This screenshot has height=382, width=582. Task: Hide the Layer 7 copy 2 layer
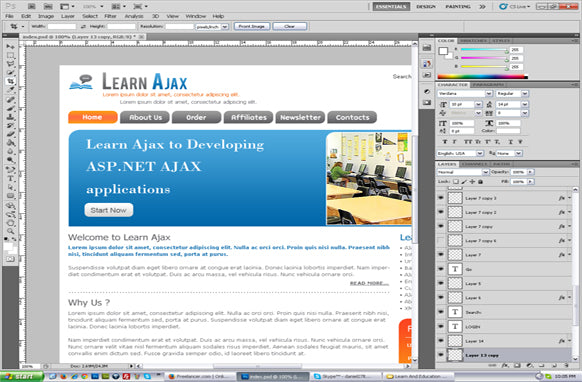pos(441,212)
